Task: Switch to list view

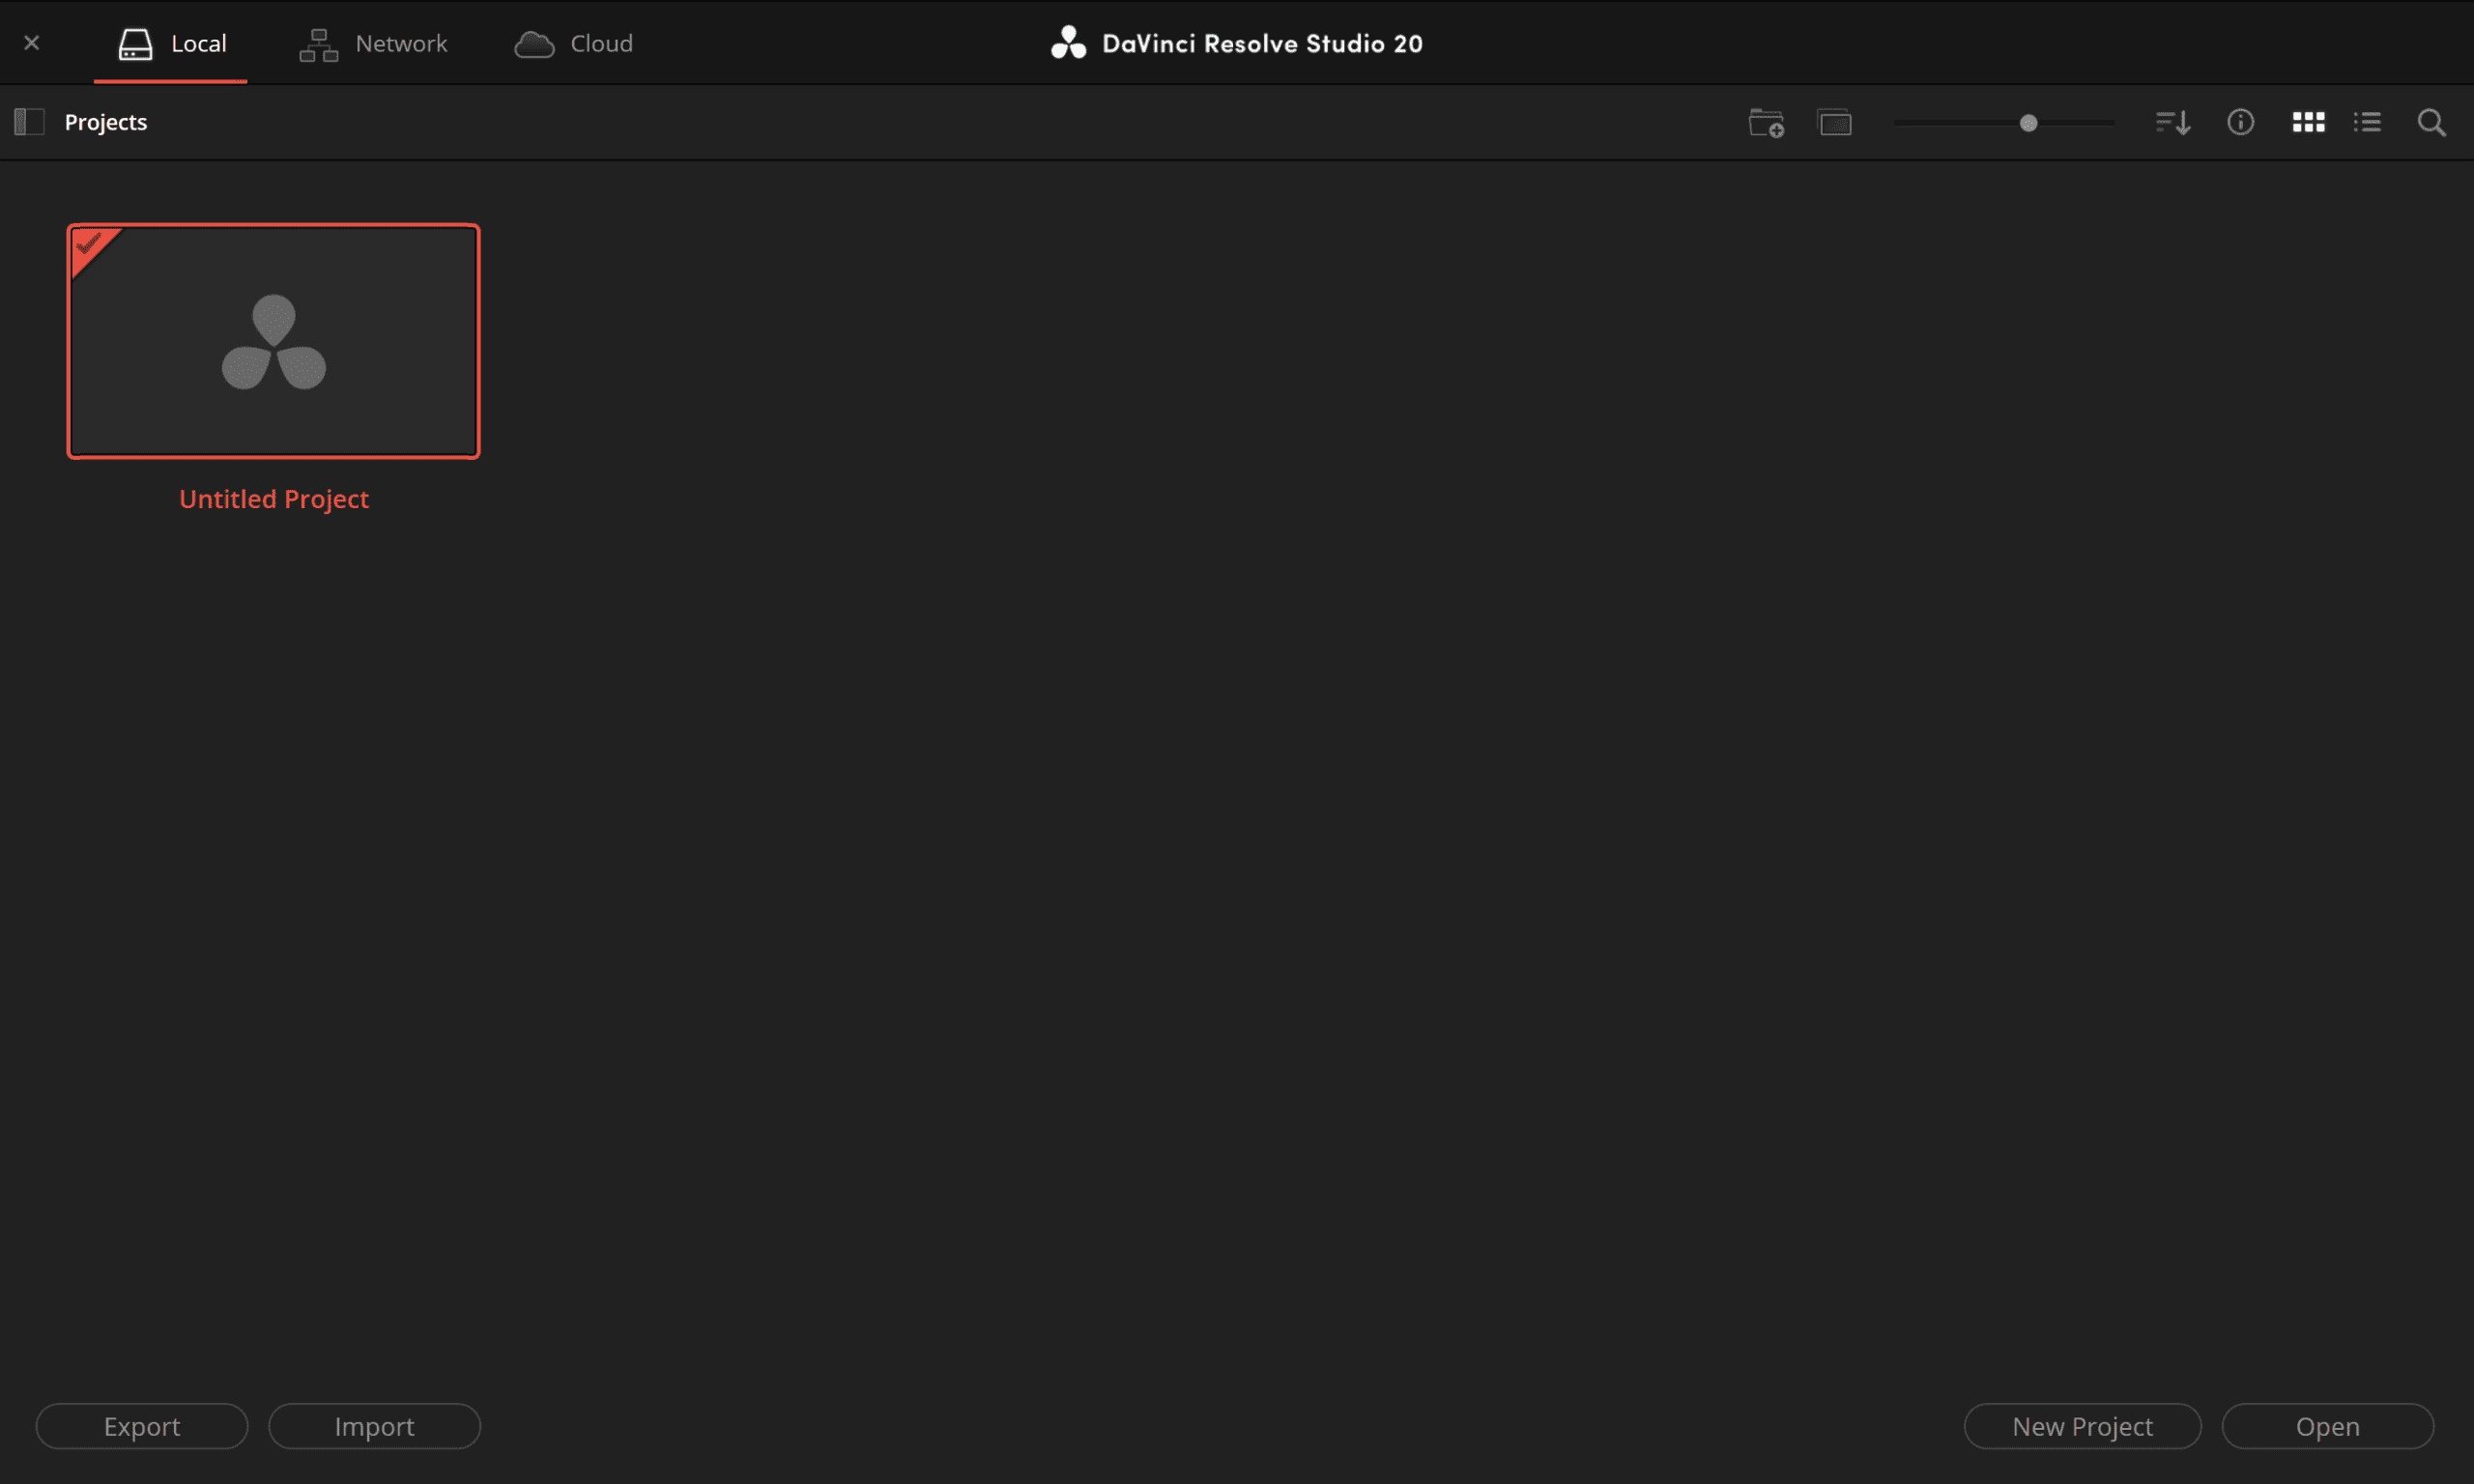Action: click(2367, 122)
